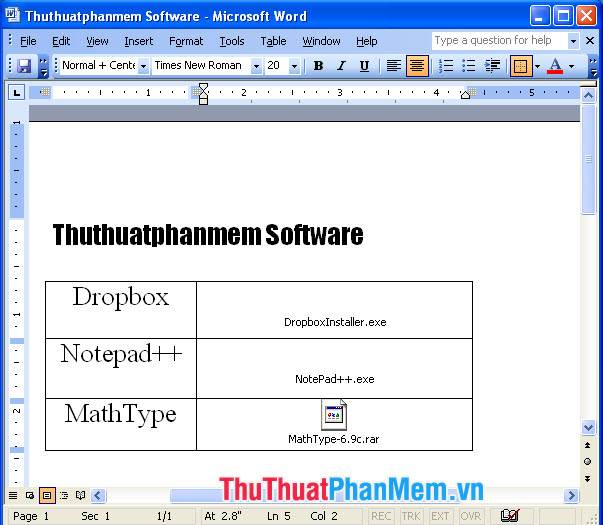The width and height of the screenshot is (603, 525).
Task: Click the first line indent marker on ruler
Action: tap(203, 88)
